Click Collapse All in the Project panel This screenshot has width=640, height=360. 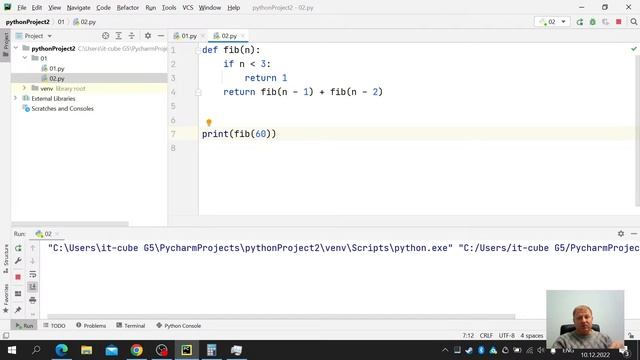(x=131, y=36)
